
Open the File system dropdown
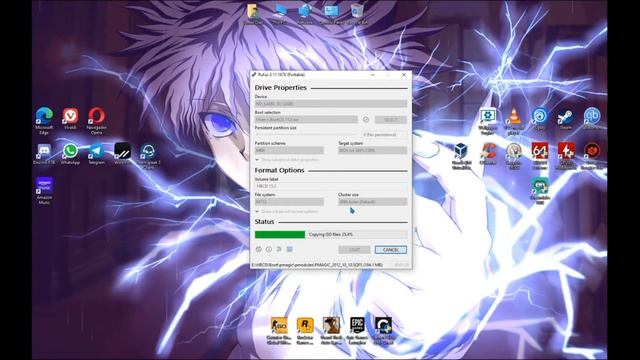289,202
